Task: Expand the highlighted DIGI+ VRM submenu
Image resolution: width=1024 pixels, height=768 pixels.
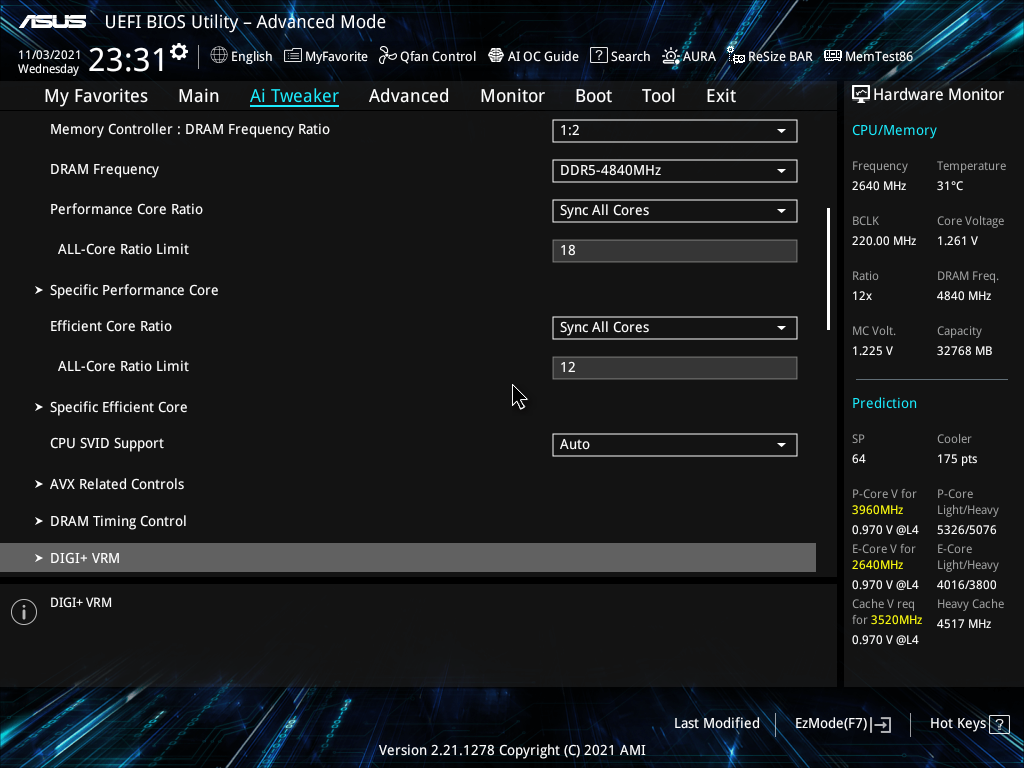Action: [x=408, y=558]
